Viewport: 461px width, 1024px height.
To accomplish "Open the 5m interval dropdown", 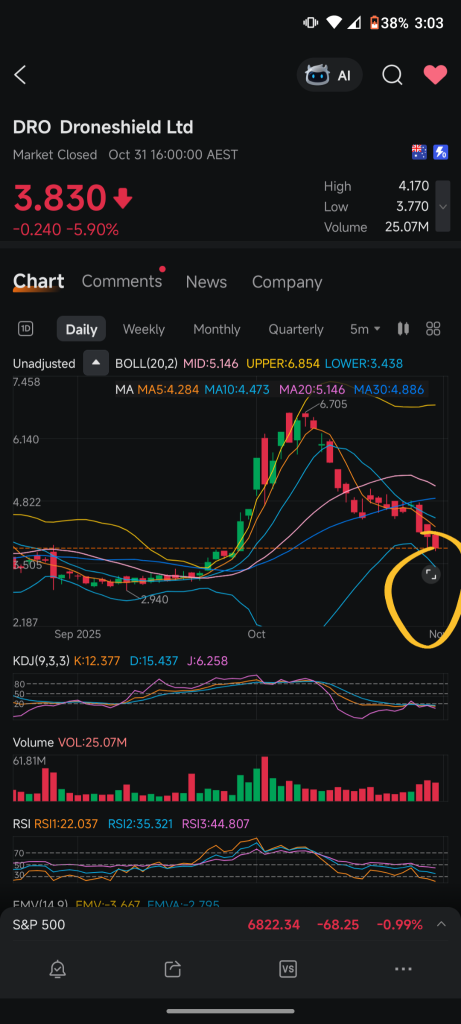I will coord(365,329).
